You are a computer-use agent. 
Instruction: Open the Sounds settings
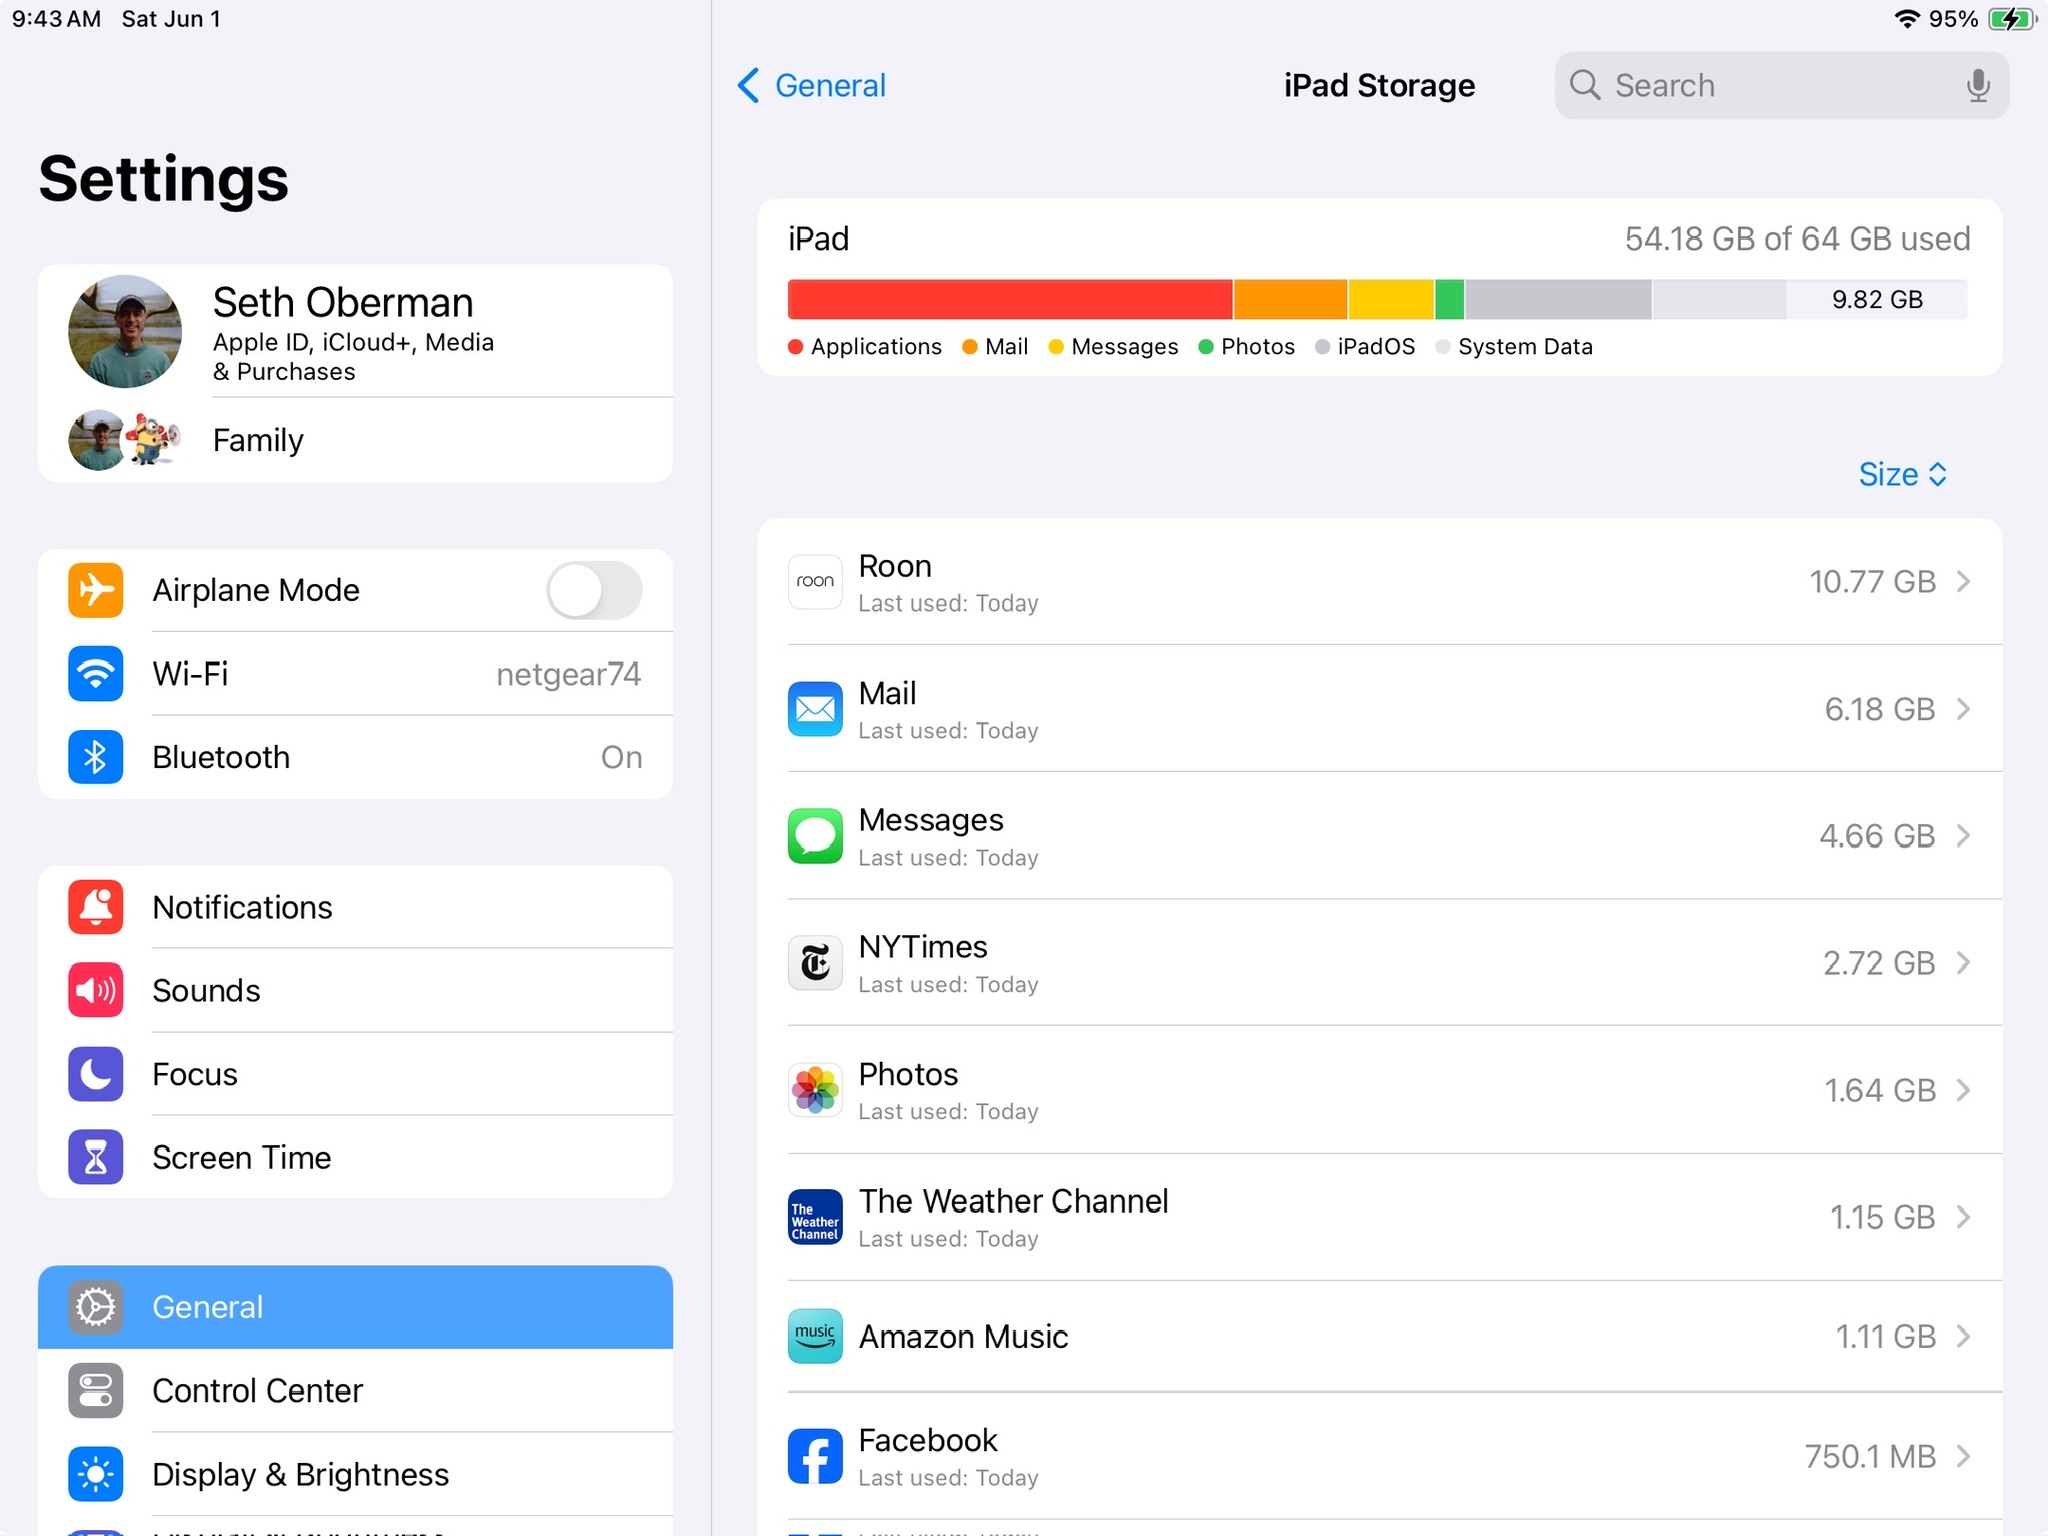pyautogui.click(x=355, y=990)
